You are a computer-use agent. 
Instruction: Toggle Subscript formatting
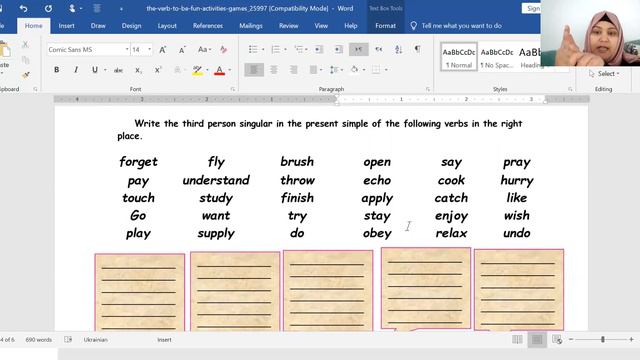point(138,70)
